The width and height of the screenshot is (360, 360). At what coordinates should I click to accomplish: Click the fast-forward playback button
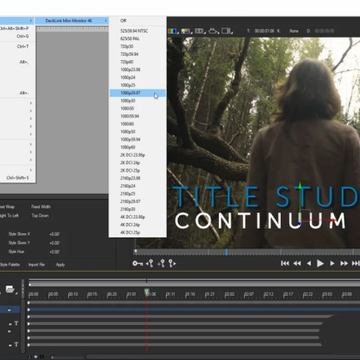click(344, 264)
